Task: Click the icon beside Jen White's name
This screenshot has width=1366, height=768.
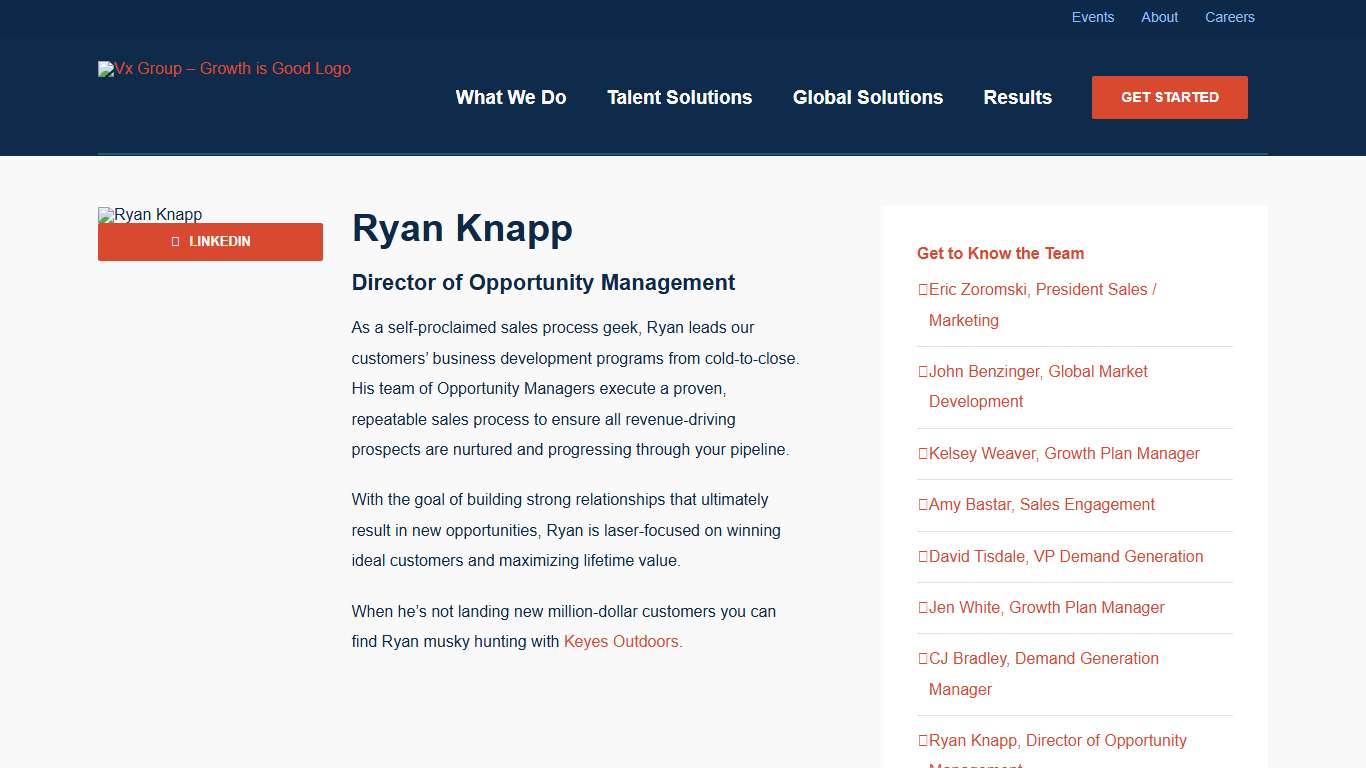Action: (921, 607)
